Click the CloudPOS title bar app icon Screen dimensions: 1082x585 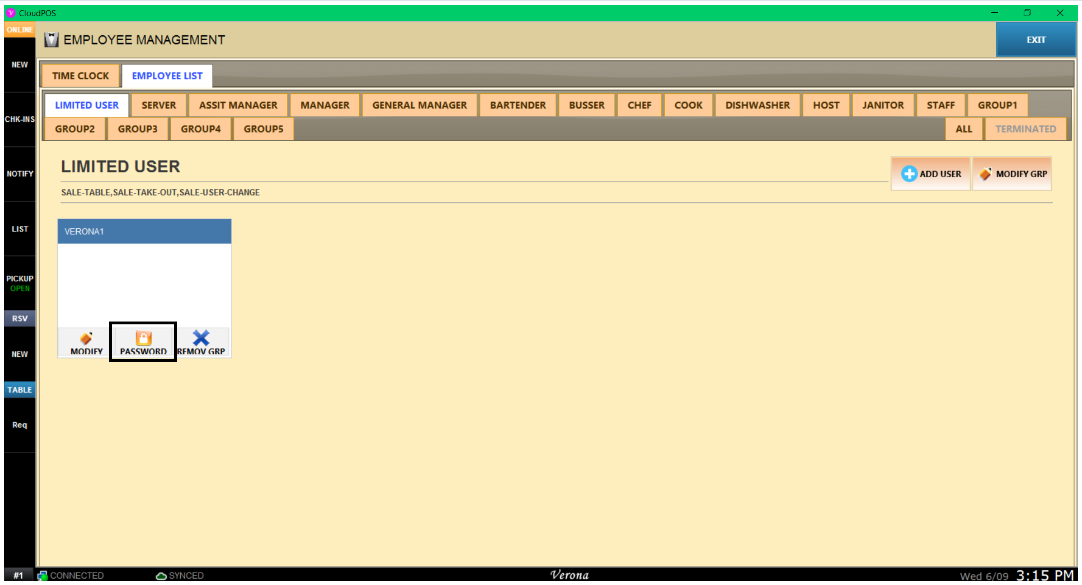point(10,12)
